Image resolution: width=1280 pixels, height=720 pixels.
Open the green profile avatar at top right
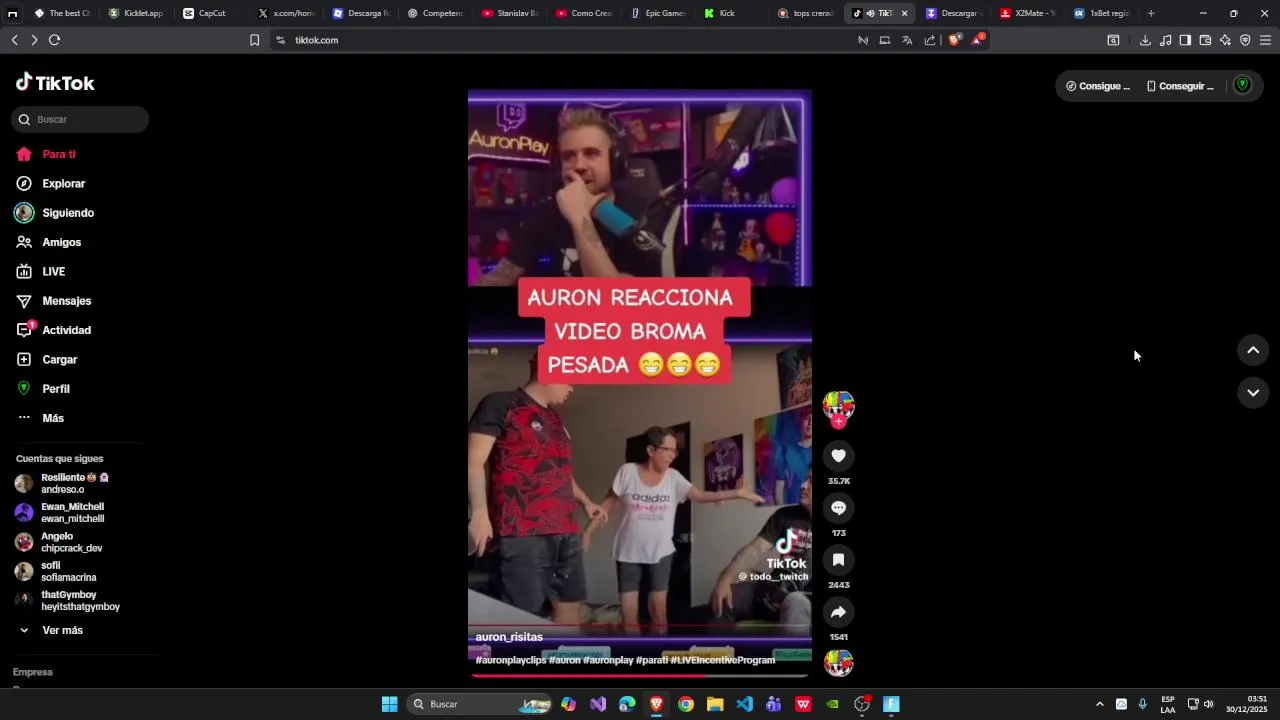tap(1242, 85)
